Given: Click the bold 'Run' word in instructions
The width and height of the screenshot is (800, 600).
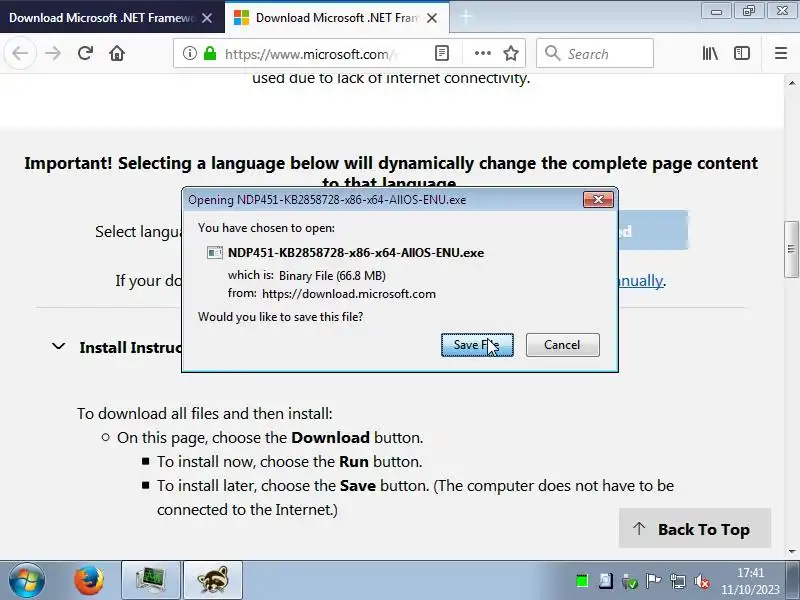Looking at the screenshot, I should tap(354, 461).
